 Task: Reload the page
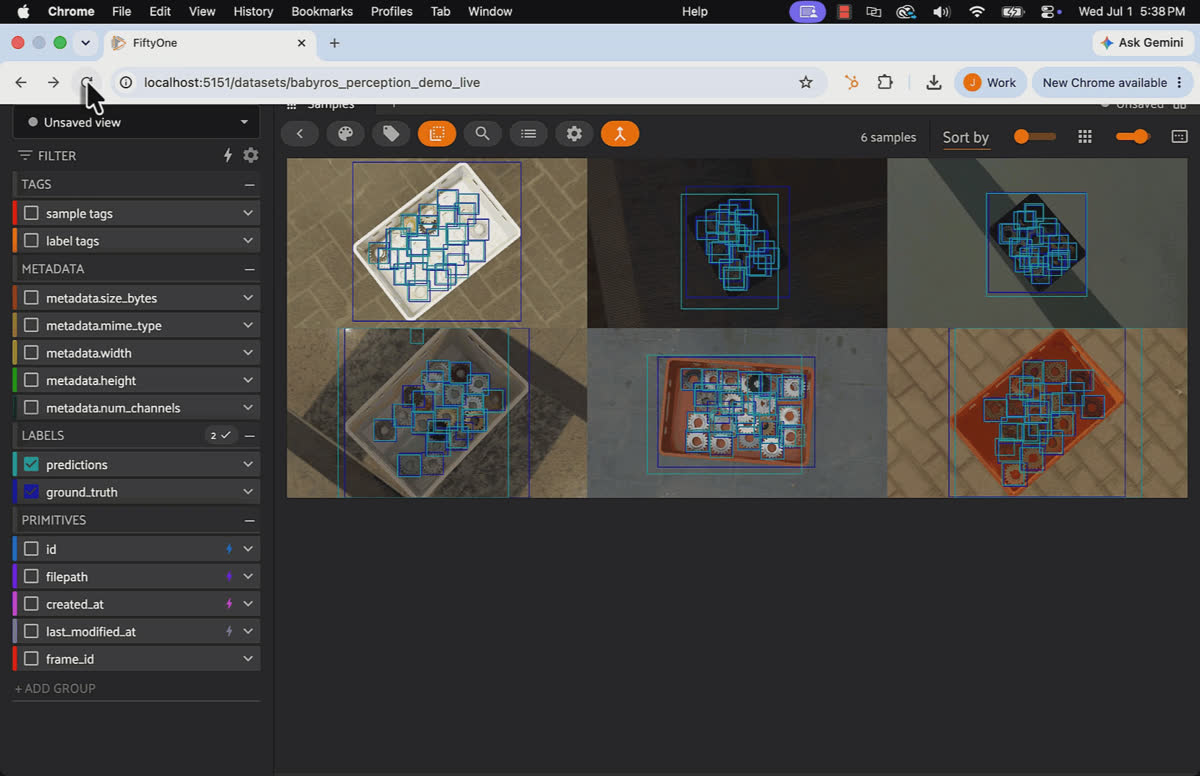coord(87,83)
